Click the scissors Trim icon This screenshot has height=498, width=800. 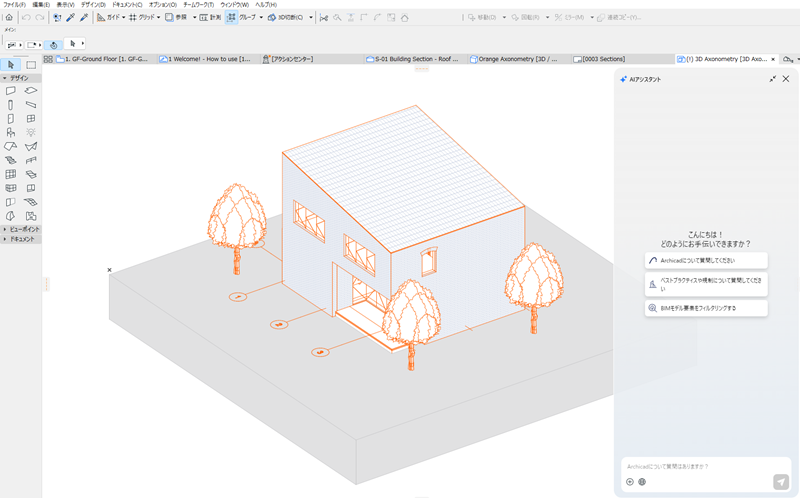point(323,17)
